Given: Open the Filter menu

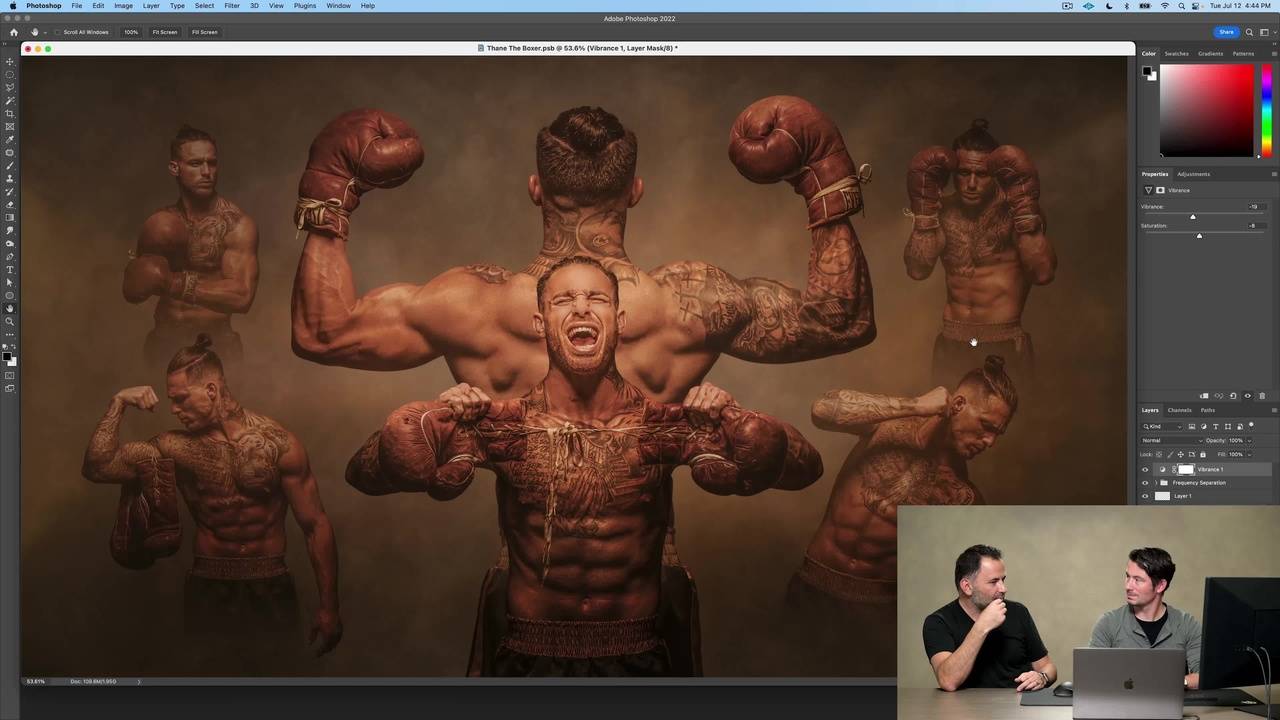Looking at the screenshot, I should click(232, 6).
